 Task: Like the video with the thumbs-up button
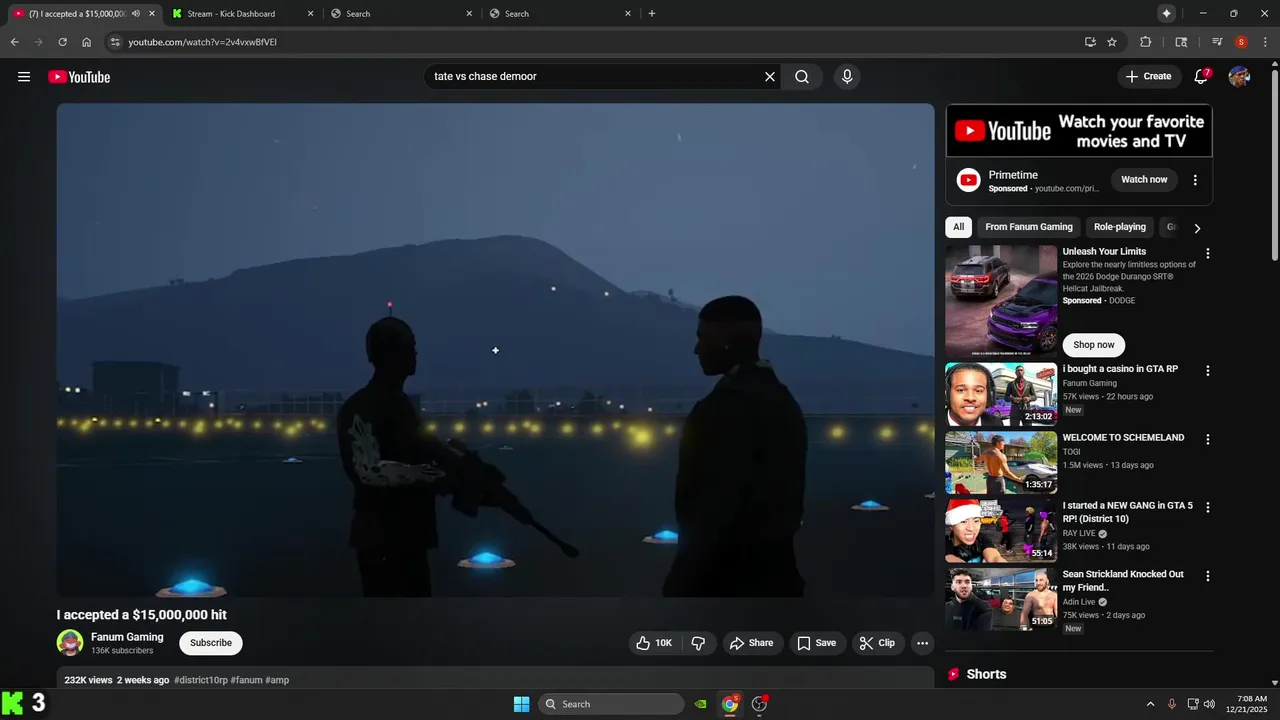click(654, 643)
